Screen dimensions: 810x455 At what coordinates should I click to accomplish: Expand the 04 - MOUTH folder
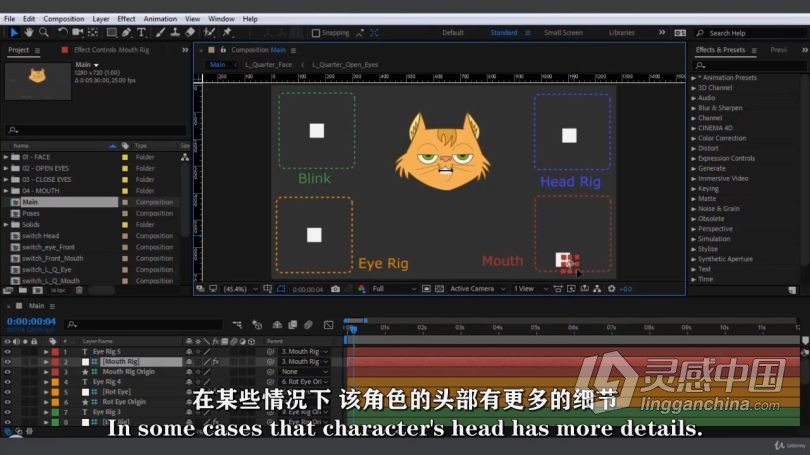pyautogui.click(x=6, y=191)
